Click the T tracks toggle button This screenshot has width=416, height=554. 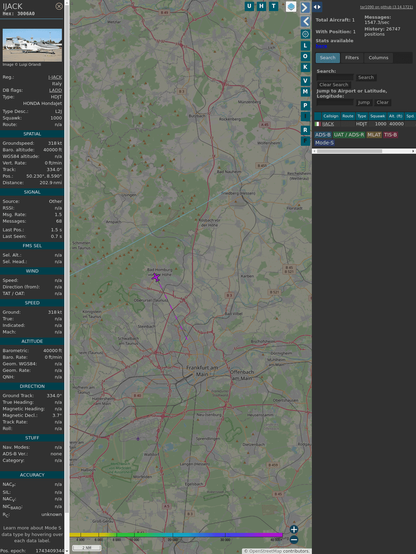(x=273, y=6)
